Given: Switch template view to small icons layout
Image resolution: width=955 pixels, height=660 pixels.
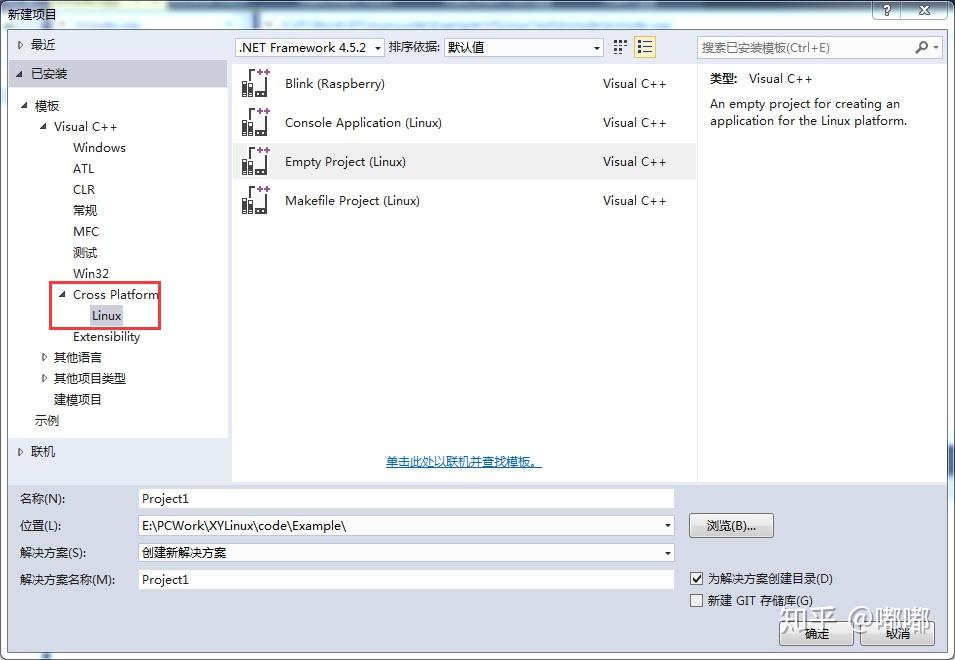Looking at the screenshot, I should click(x=618, y=46).
